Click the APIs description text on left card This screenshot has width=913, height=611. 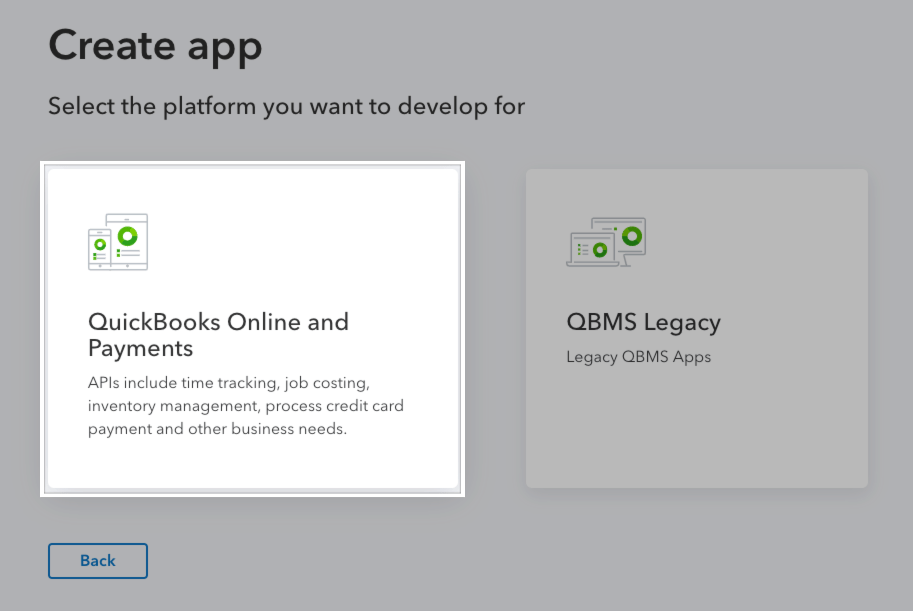tap(246, 406)
